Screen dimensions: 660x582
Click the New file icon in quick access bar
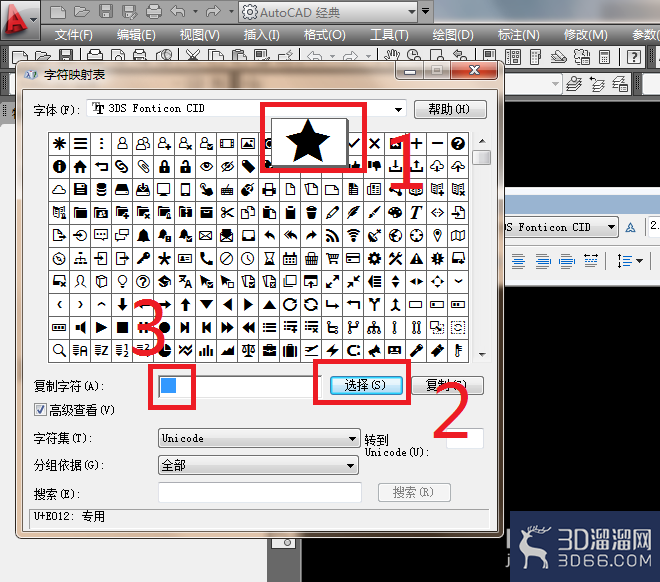58,12
